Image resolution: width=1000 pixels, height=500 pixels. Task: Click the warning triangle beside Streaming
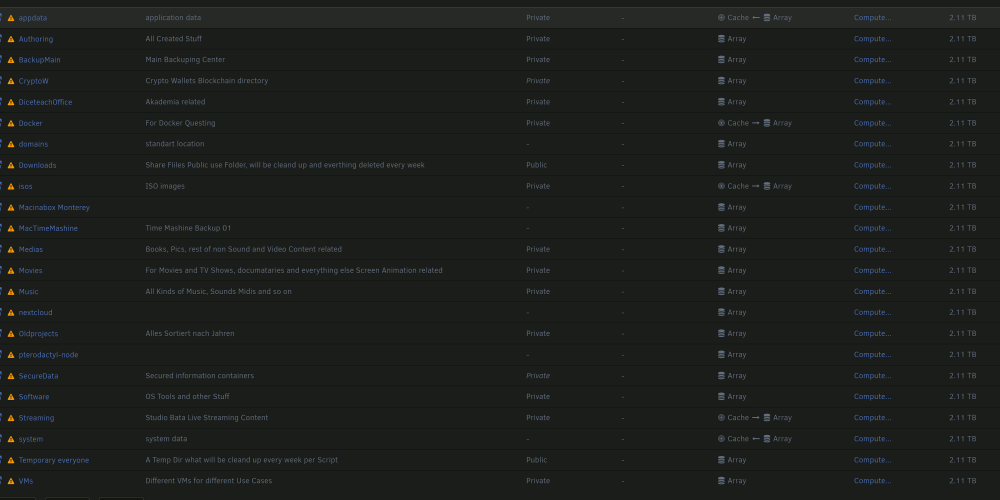point(11,418)
